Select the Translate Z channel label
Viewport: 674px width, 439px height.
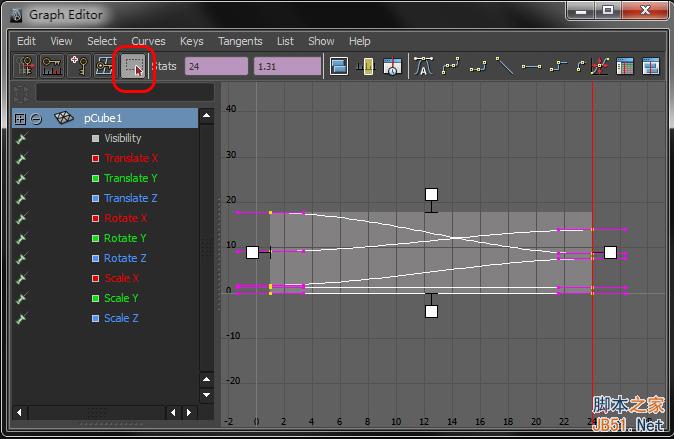131,198
